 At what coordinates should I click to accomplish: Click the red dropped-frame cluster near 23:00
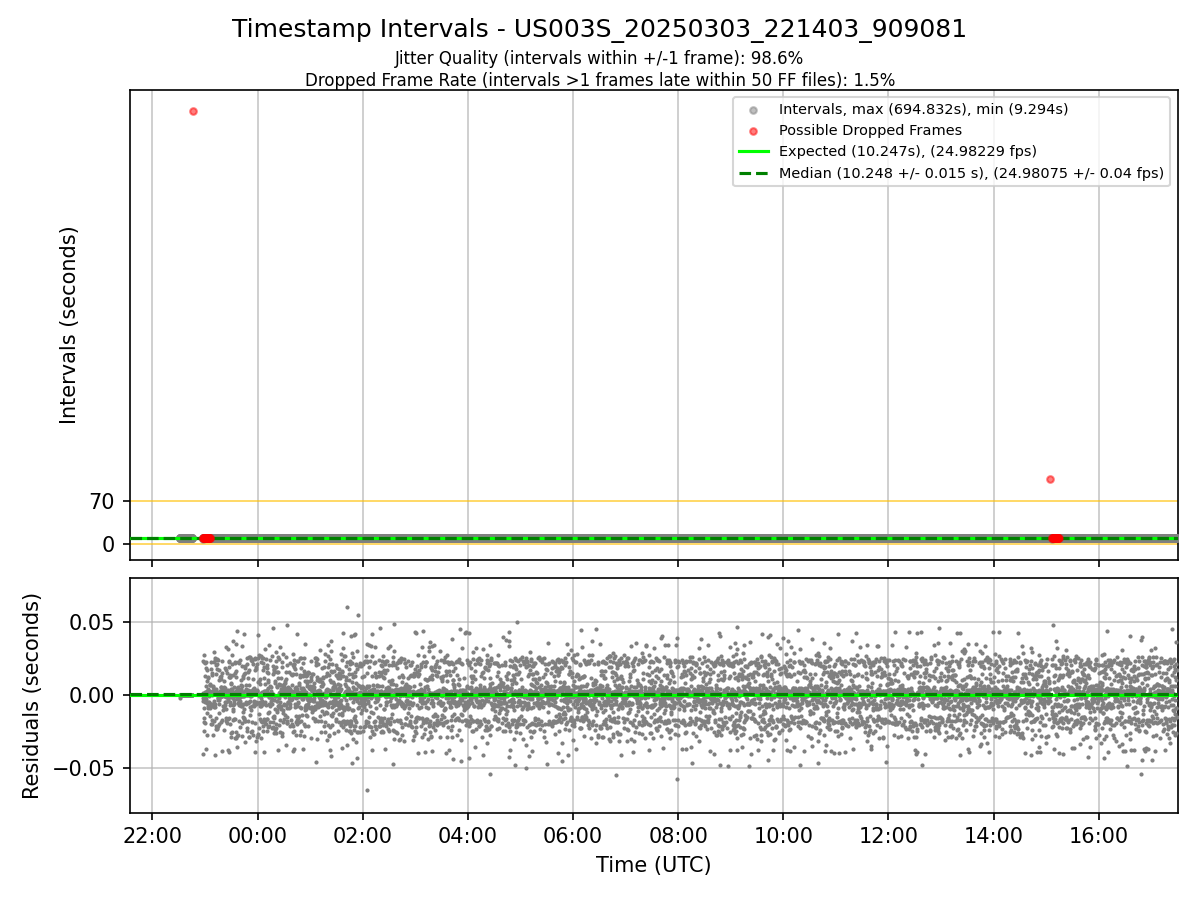[x=206, y=538]
